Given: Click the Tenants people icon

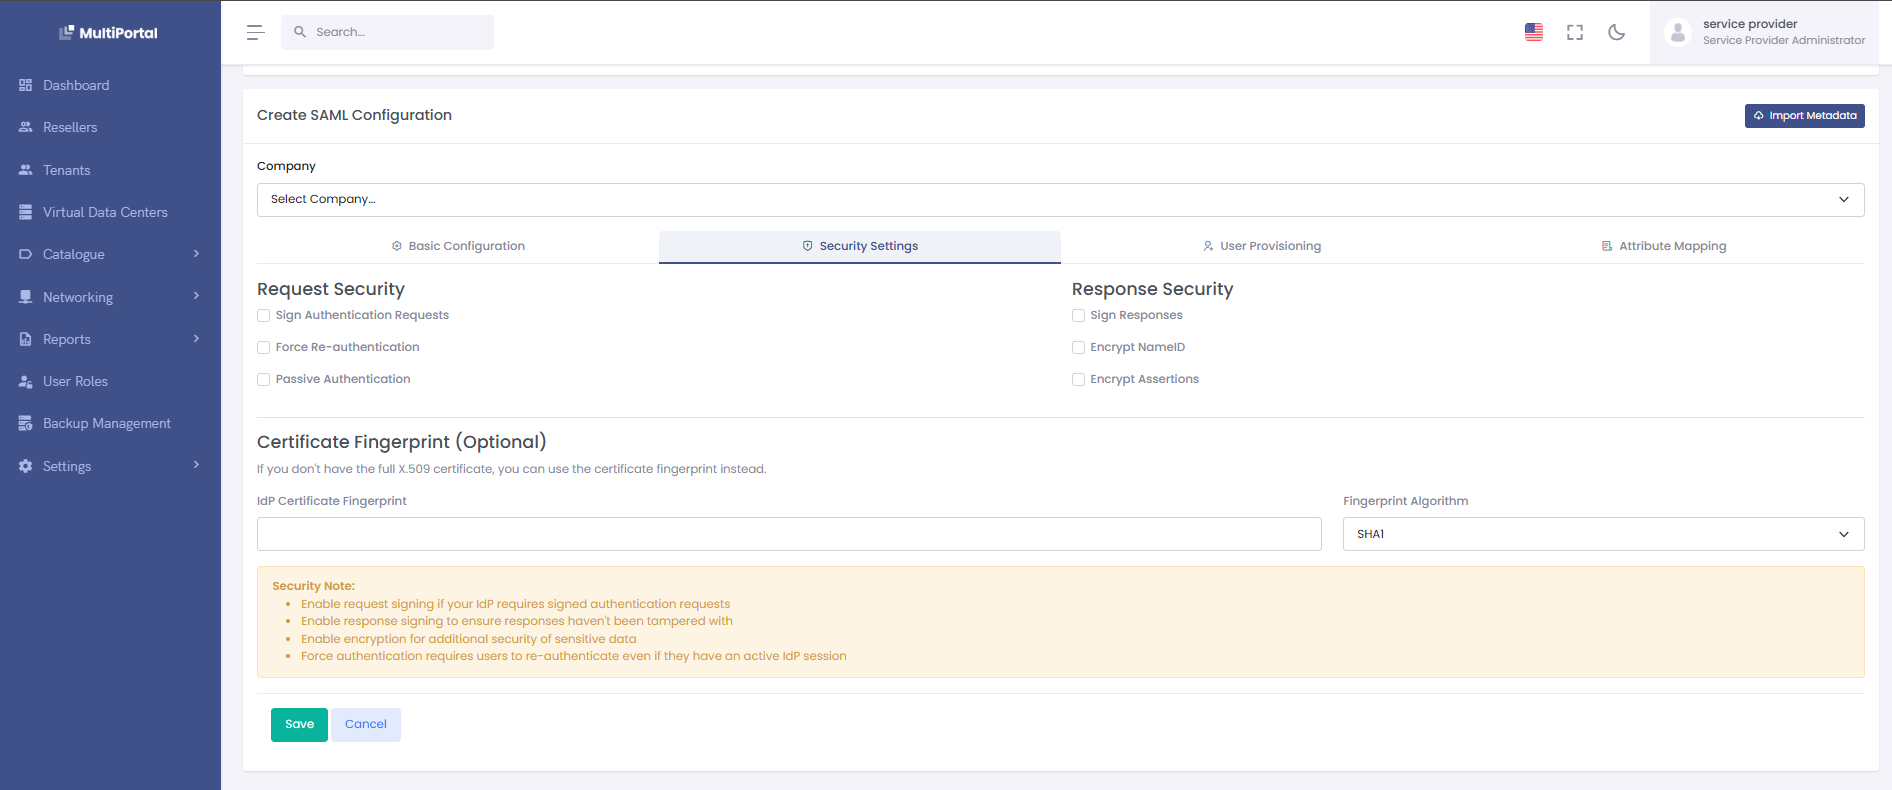Looking at the screenshot, I should coord(26,170).
